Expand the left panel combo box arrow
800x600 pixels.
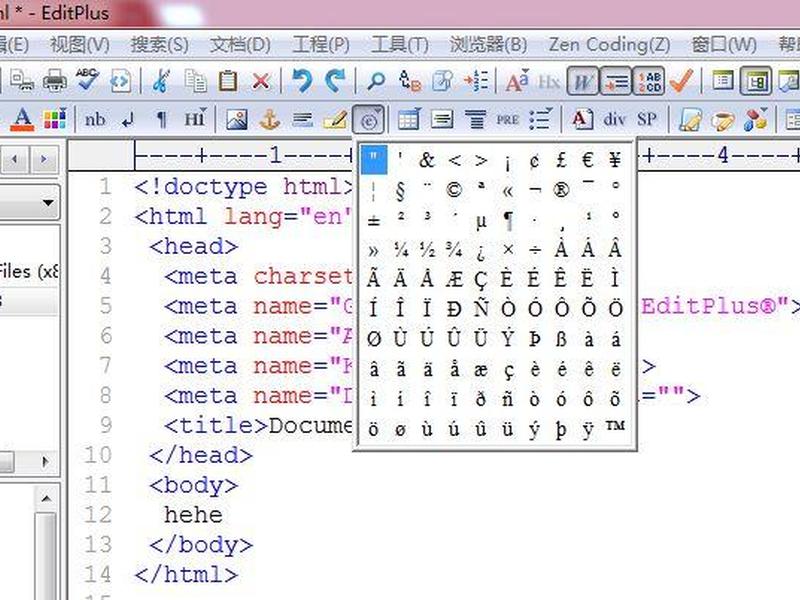tap(48, 203)
